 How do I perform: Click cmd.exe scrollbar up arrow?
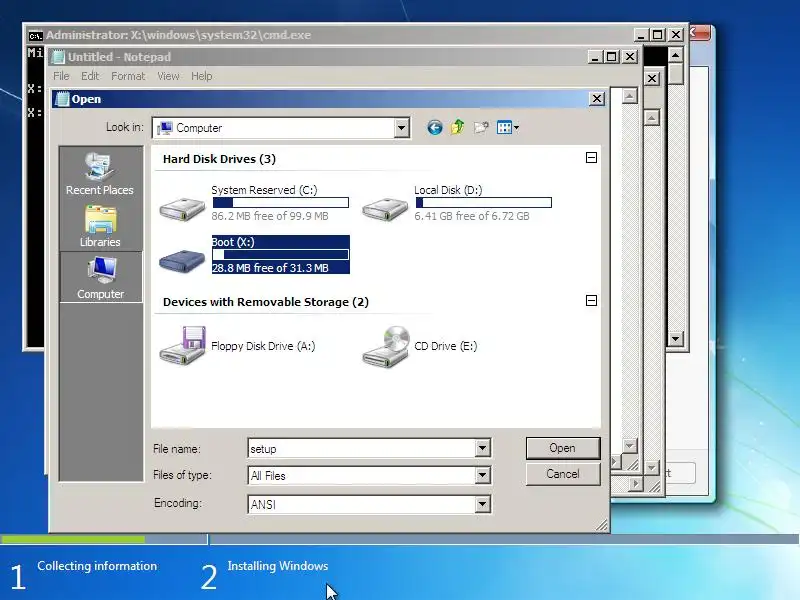coord(676,55)
